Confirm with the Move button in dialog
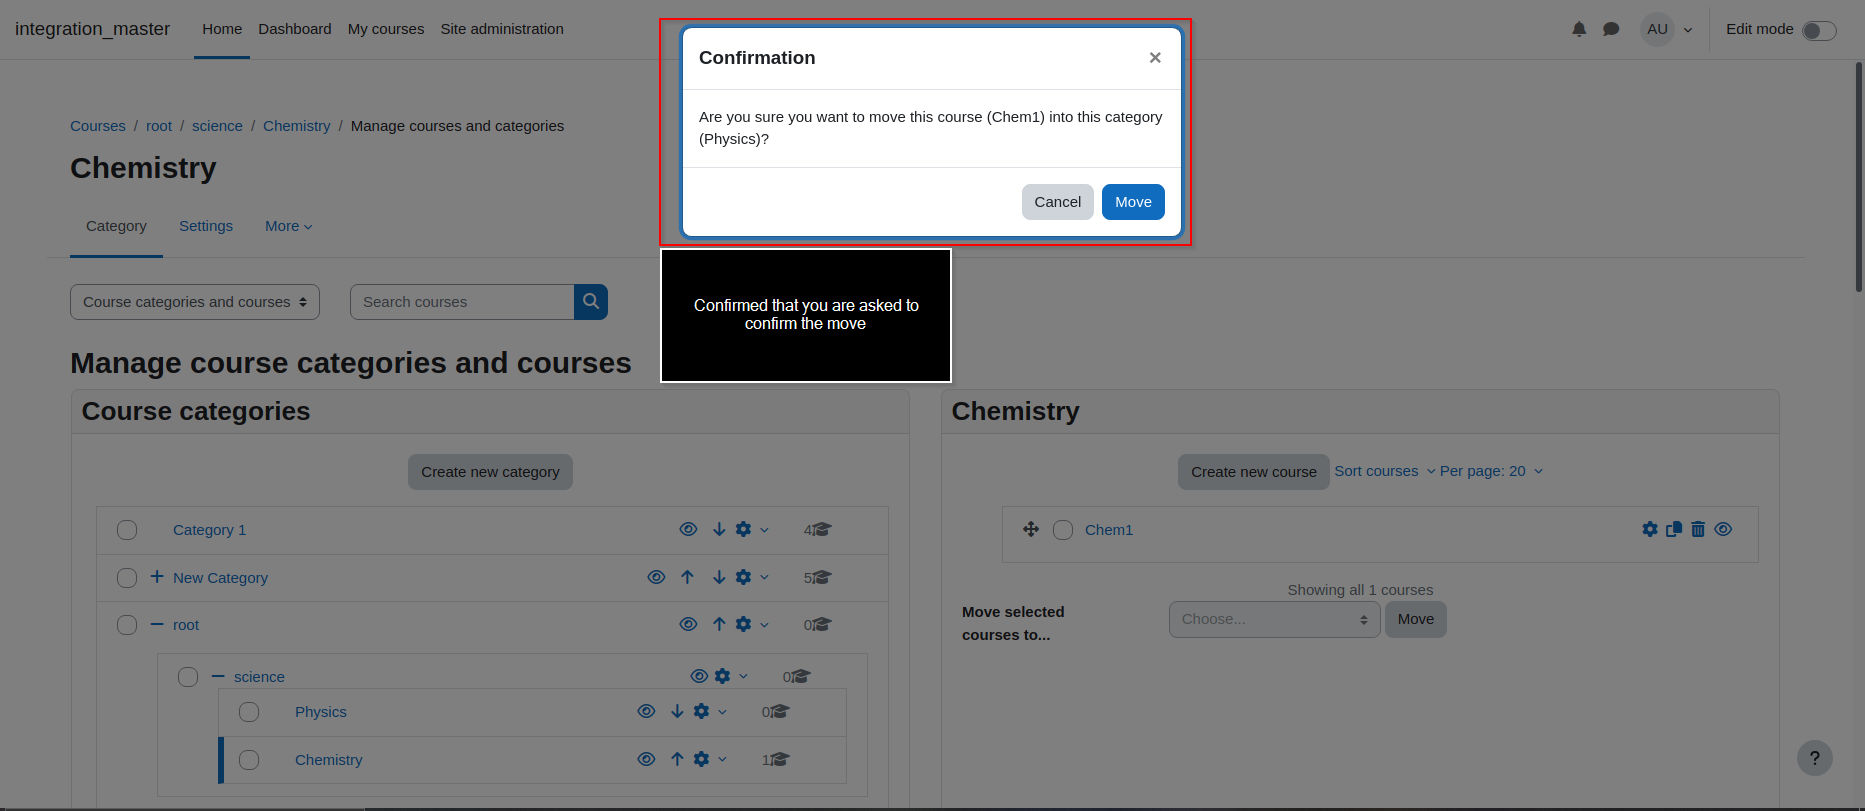 click(1133, 202)
